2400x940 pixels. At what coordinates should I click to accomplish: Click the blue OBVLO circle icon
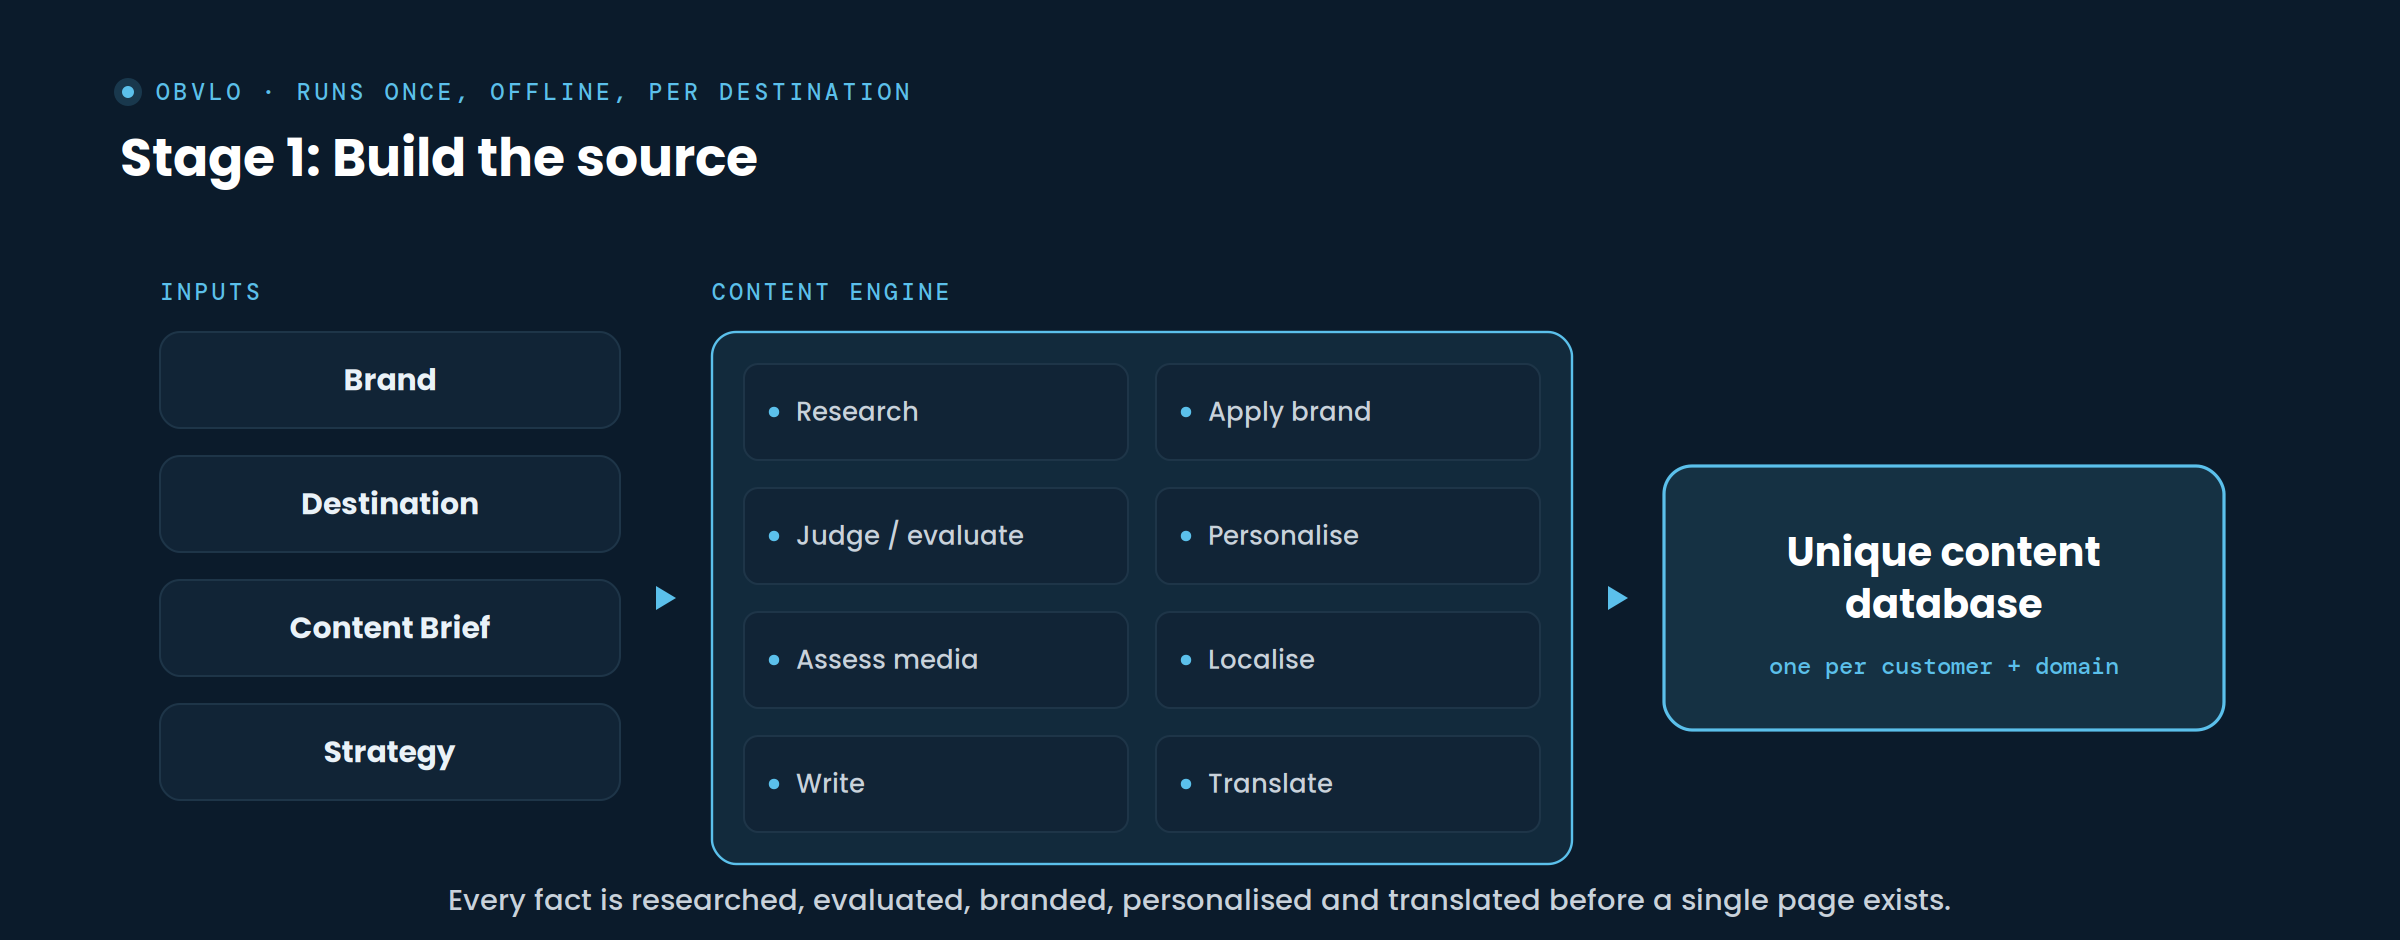point(128,92)
